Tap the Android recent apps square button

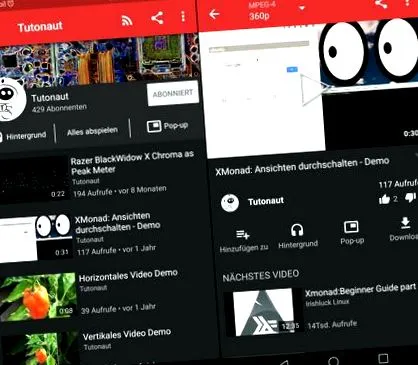click(x=383, y=358)
